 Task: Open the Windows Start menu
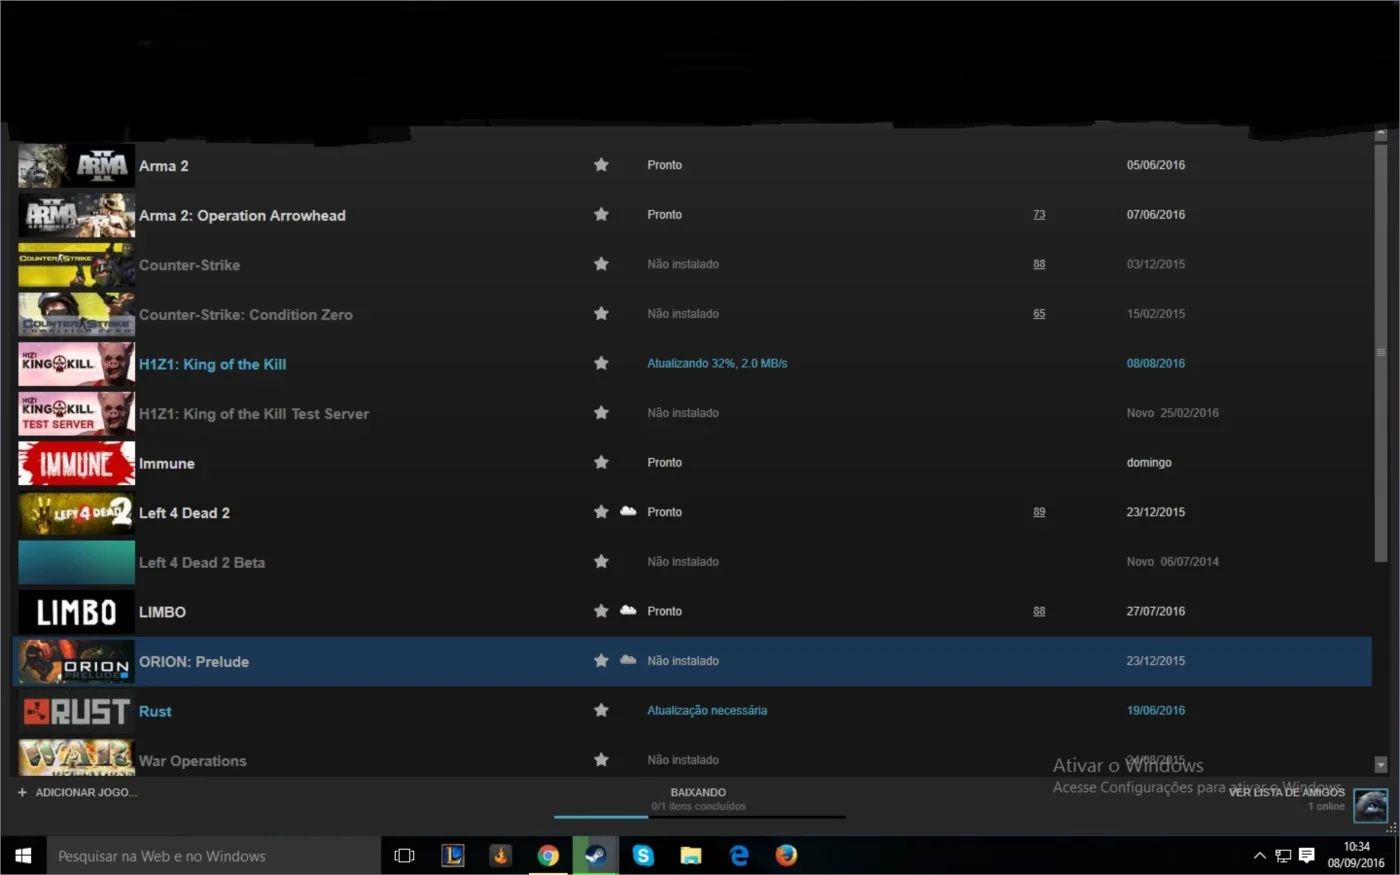click(x=23, y=855)
